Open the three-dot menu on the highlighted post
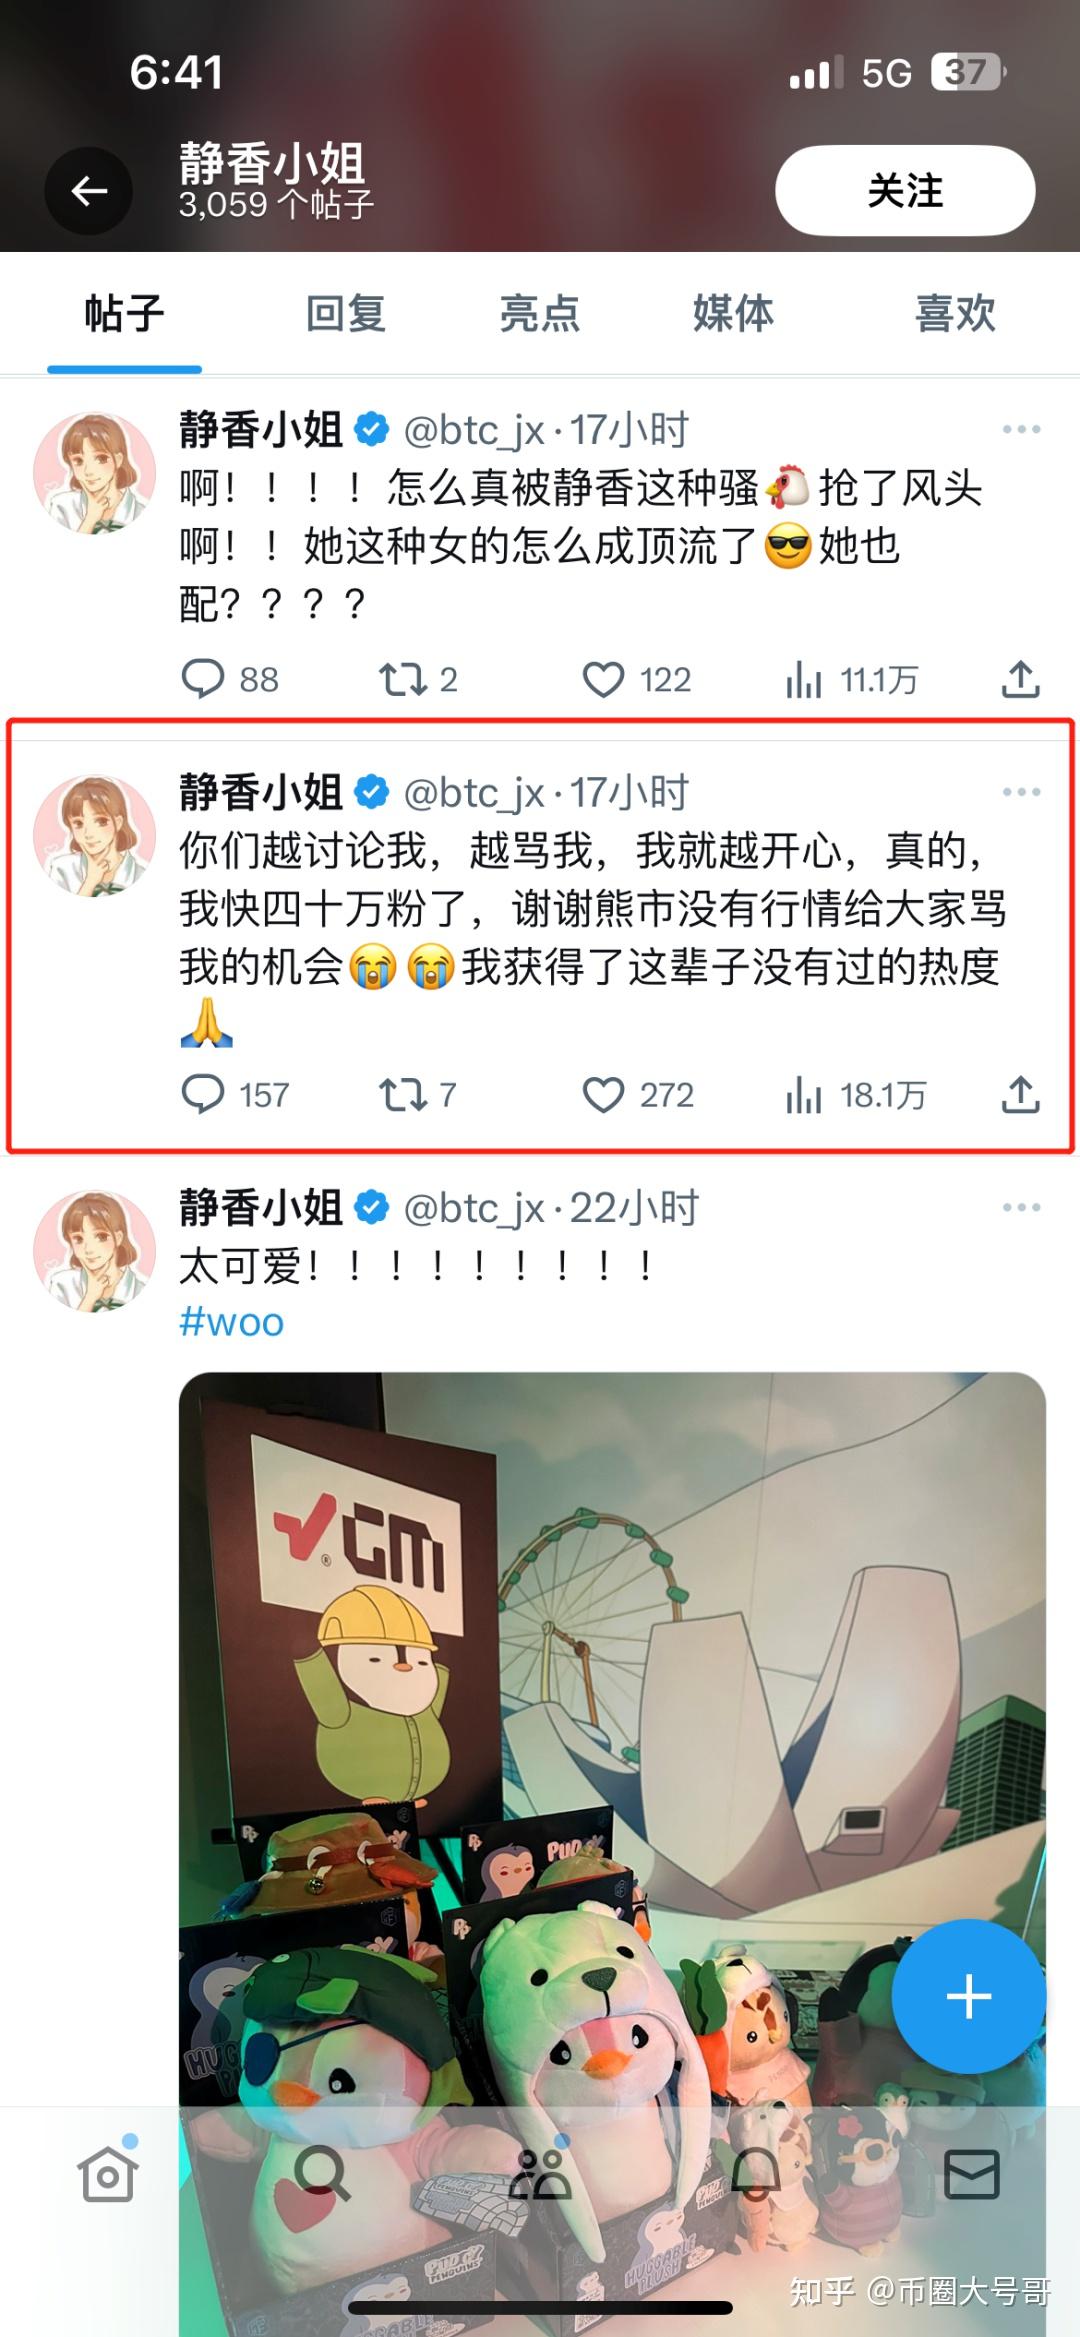 pos(1021,792)
